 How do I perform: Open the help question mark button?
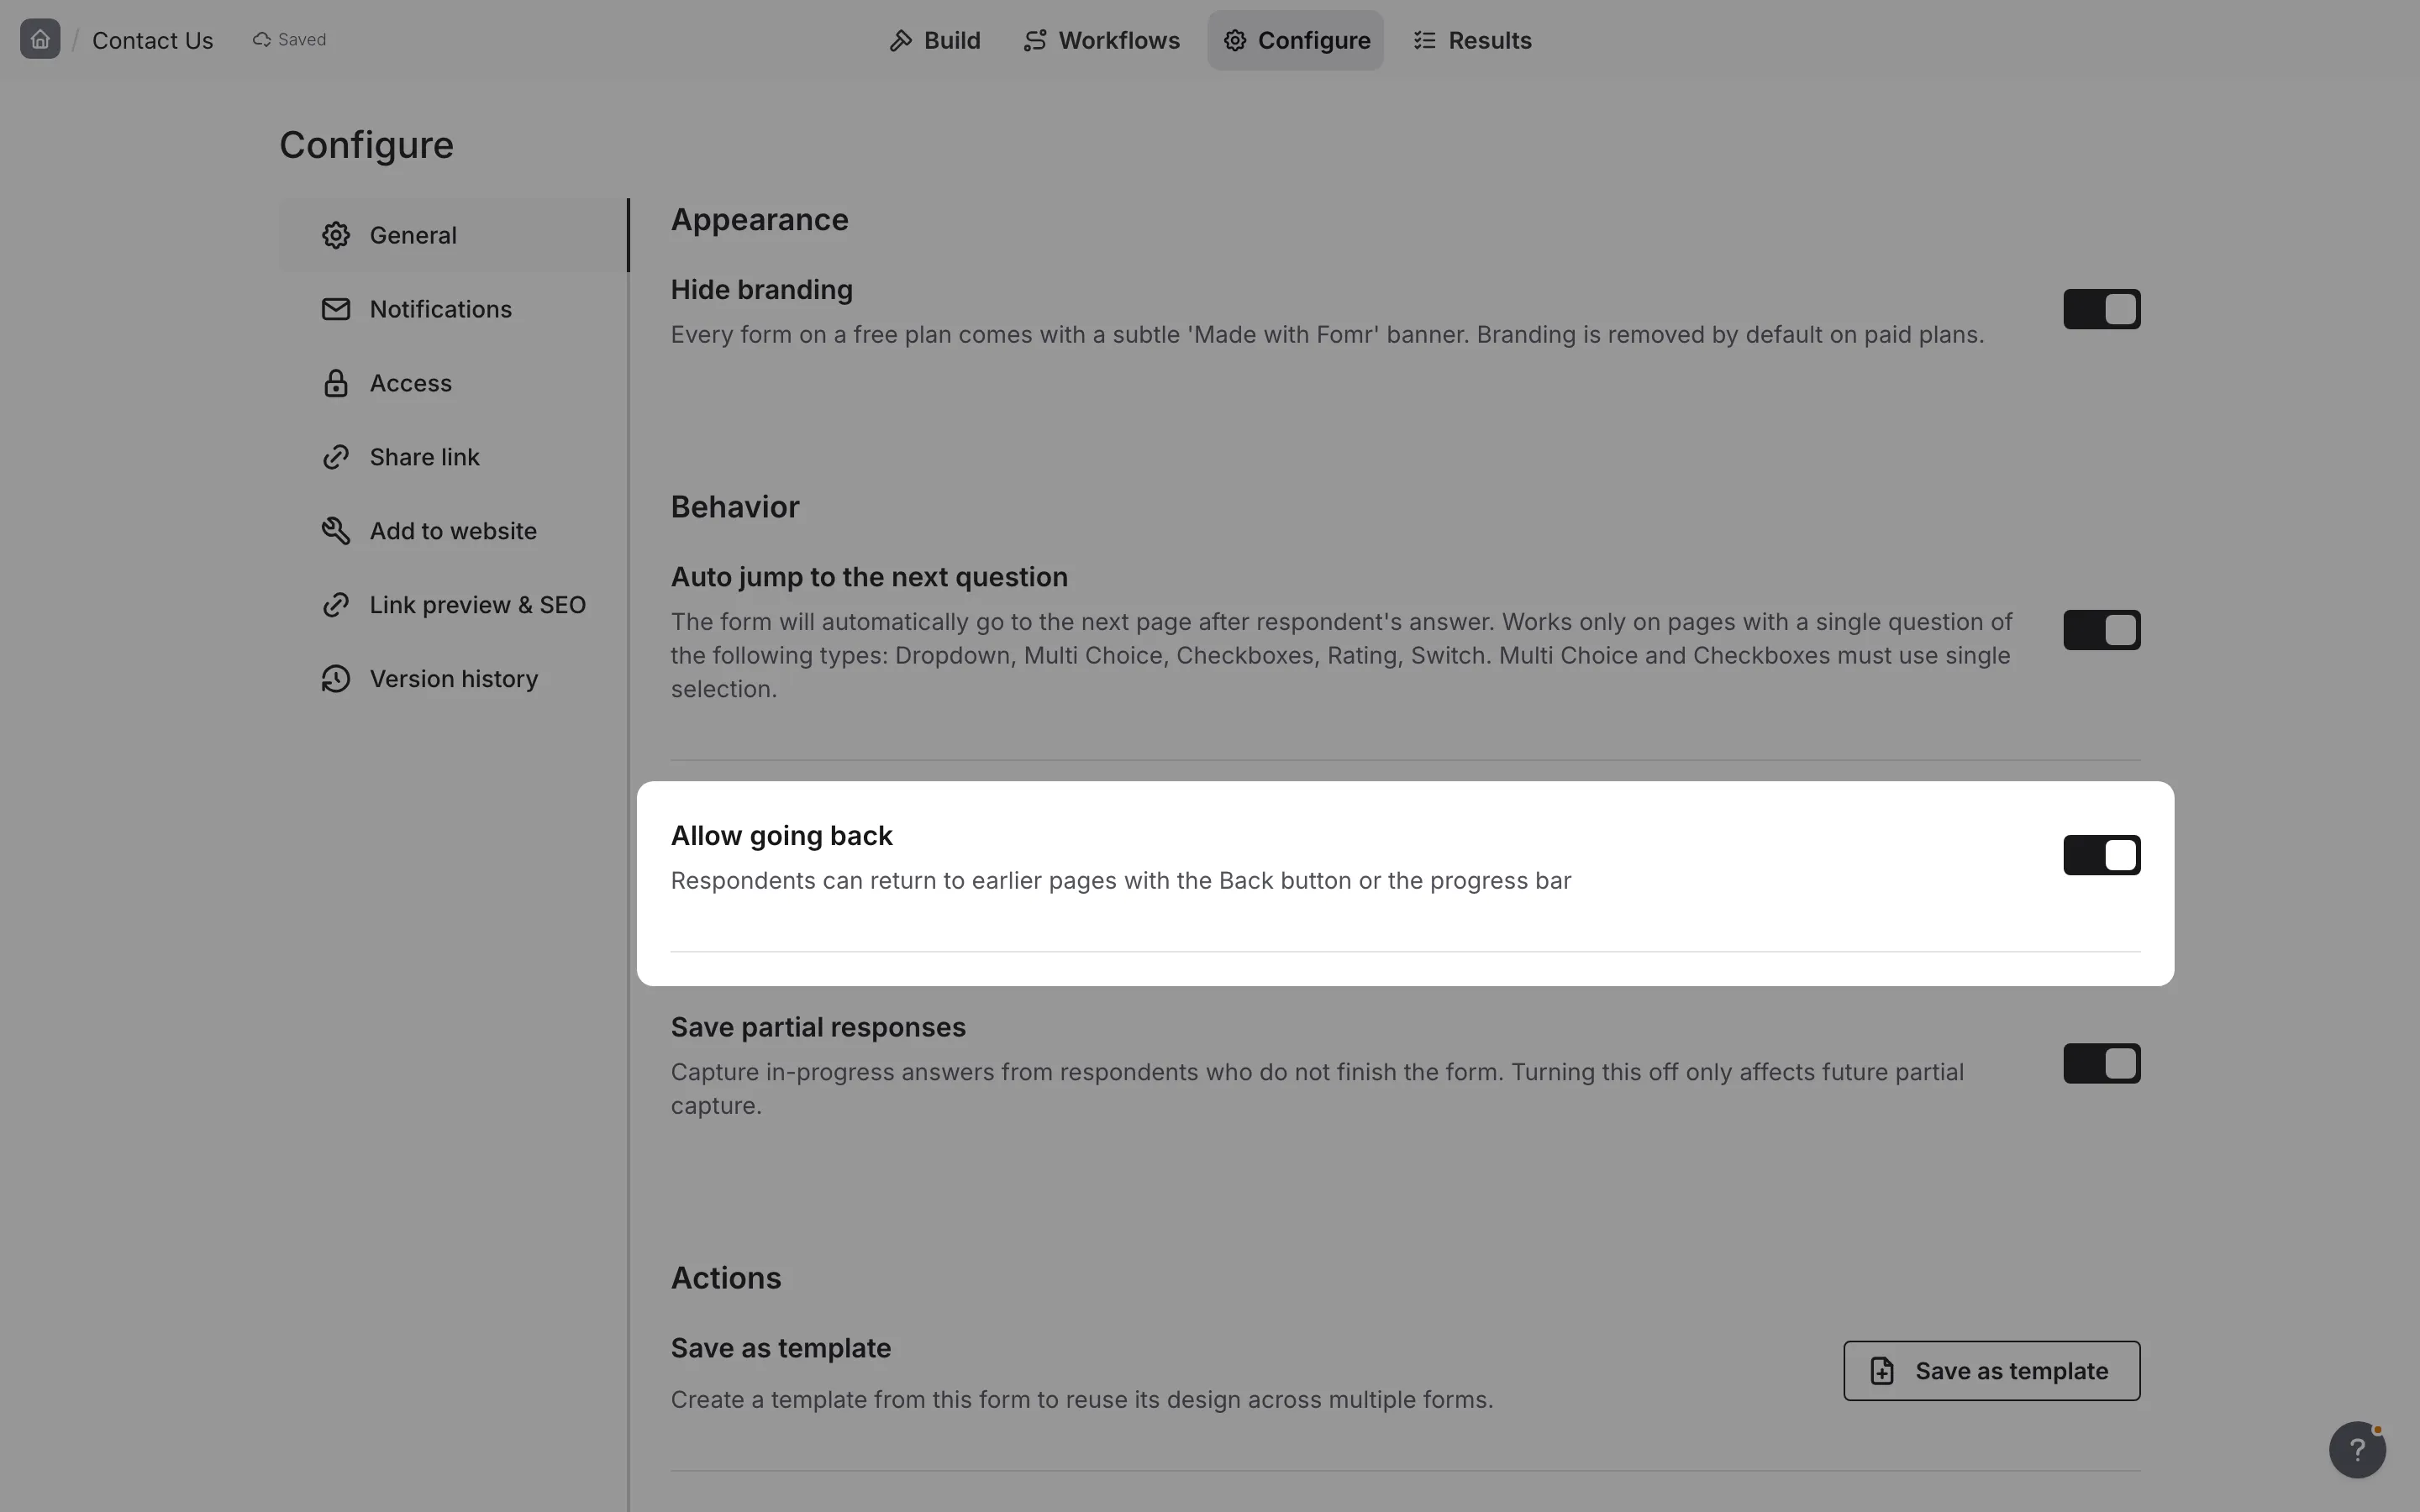click(x=2357, y=1449)
